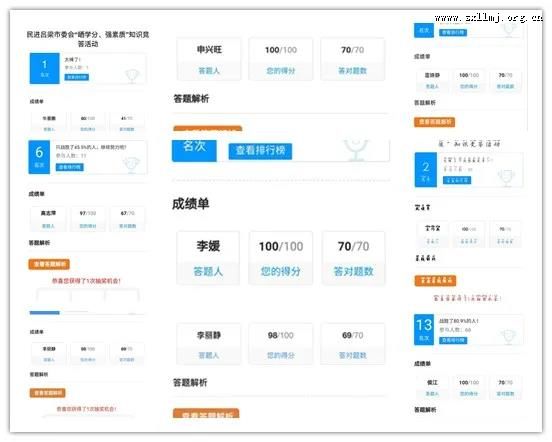Select the blue rank 1 badge

[45, 68]
